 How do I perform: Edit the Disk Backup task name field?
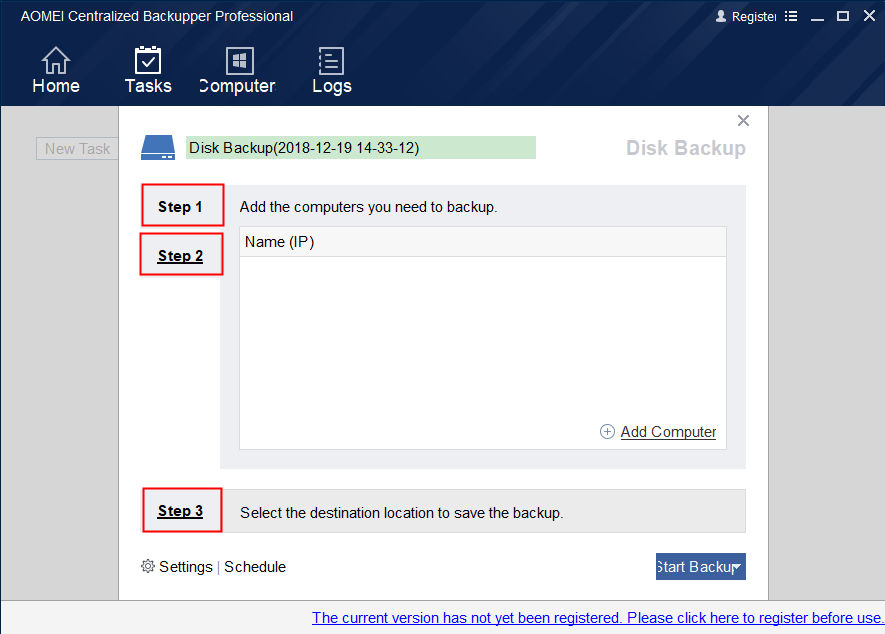(361, 147)
